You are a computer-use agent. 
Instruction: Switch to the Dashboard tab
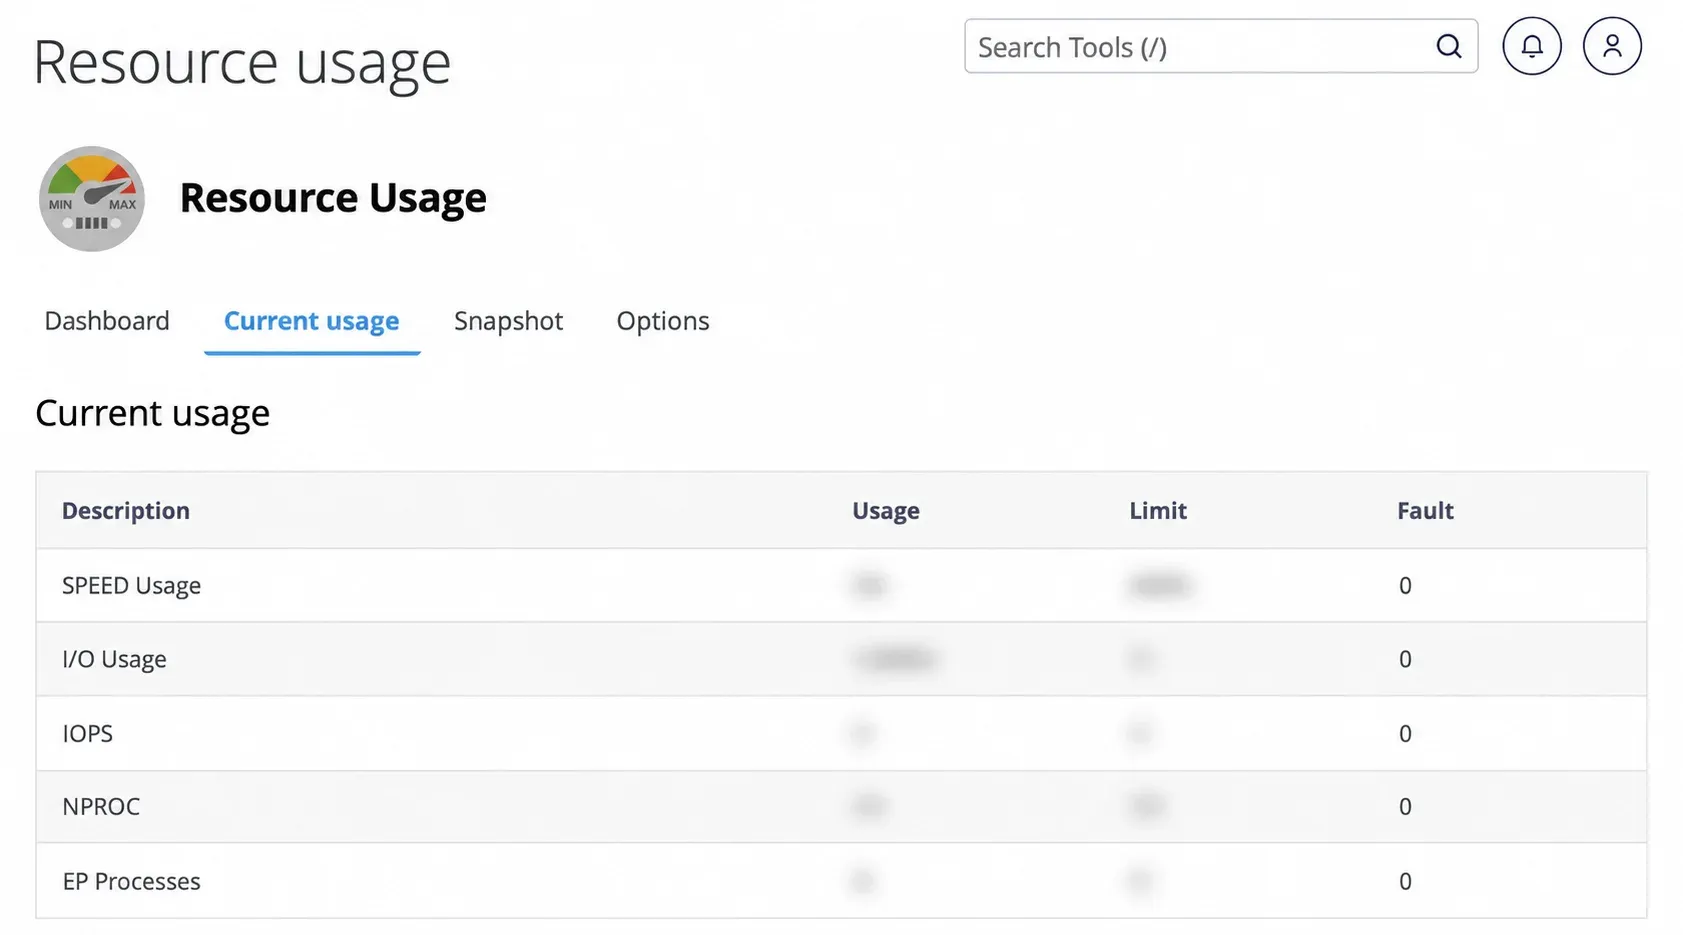tap(107, 321)
